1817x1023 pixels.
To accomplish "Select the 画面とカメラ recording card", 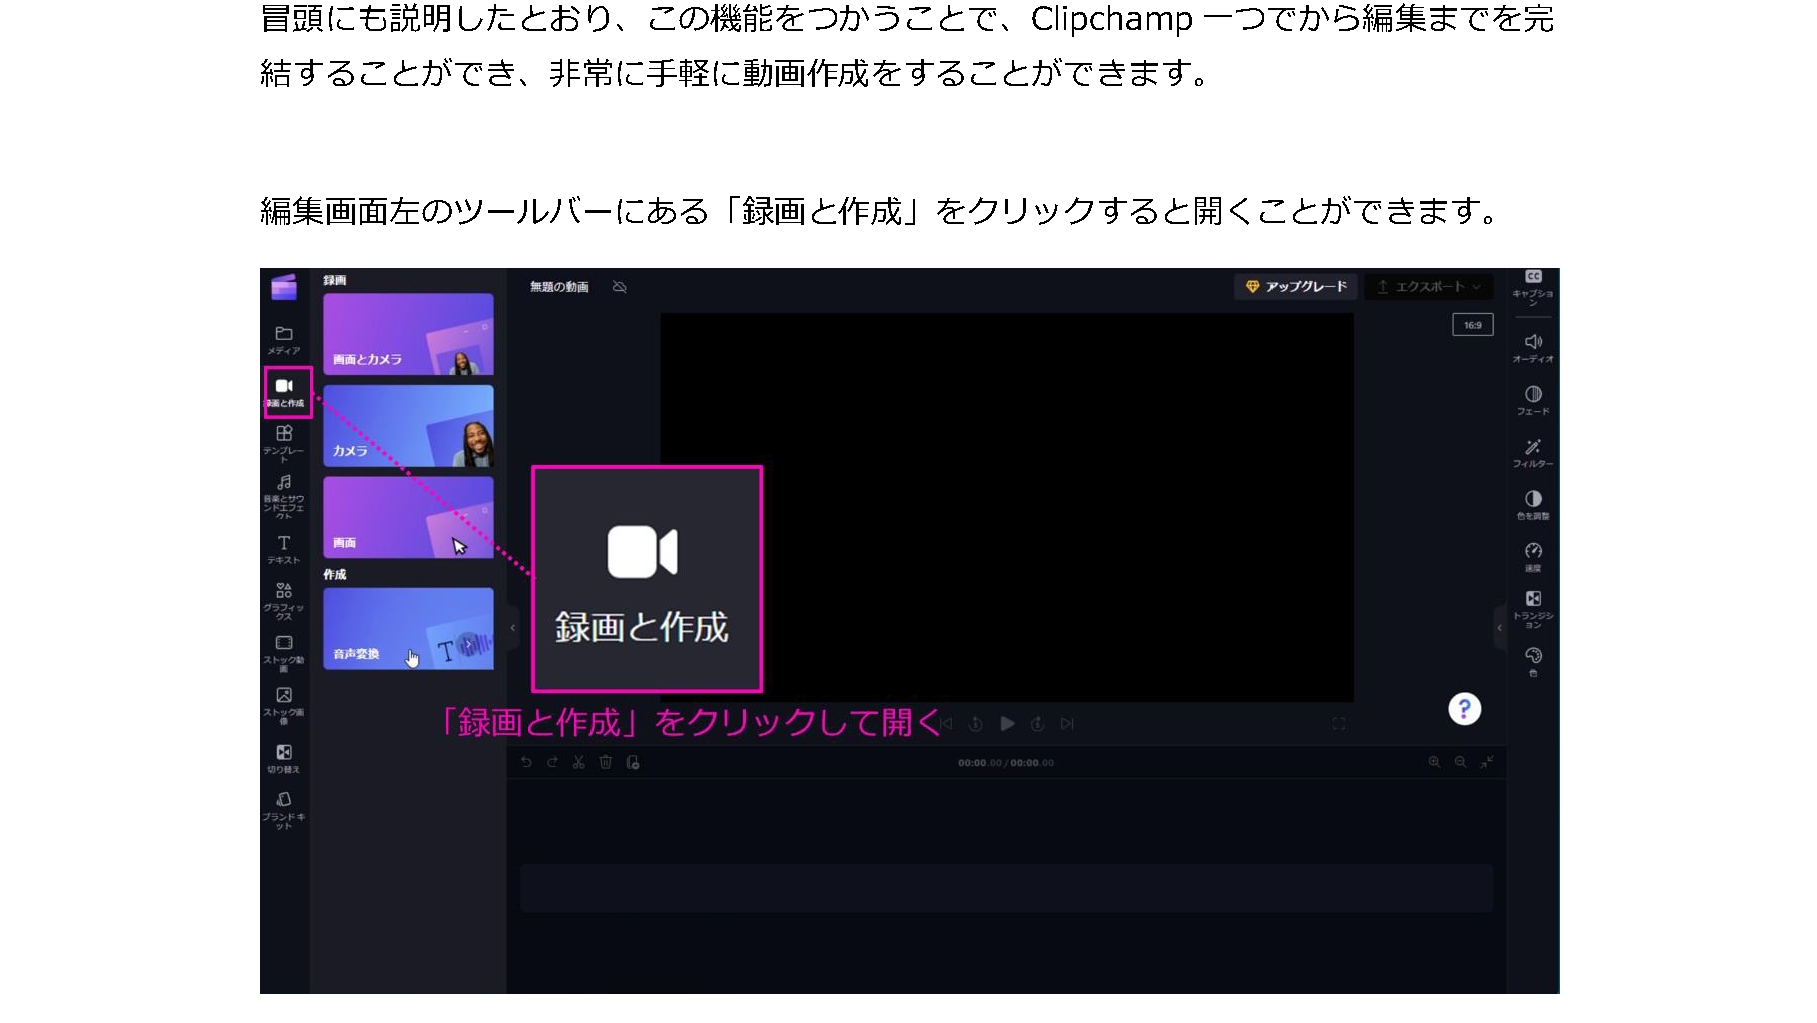I will tap(408, 334).
